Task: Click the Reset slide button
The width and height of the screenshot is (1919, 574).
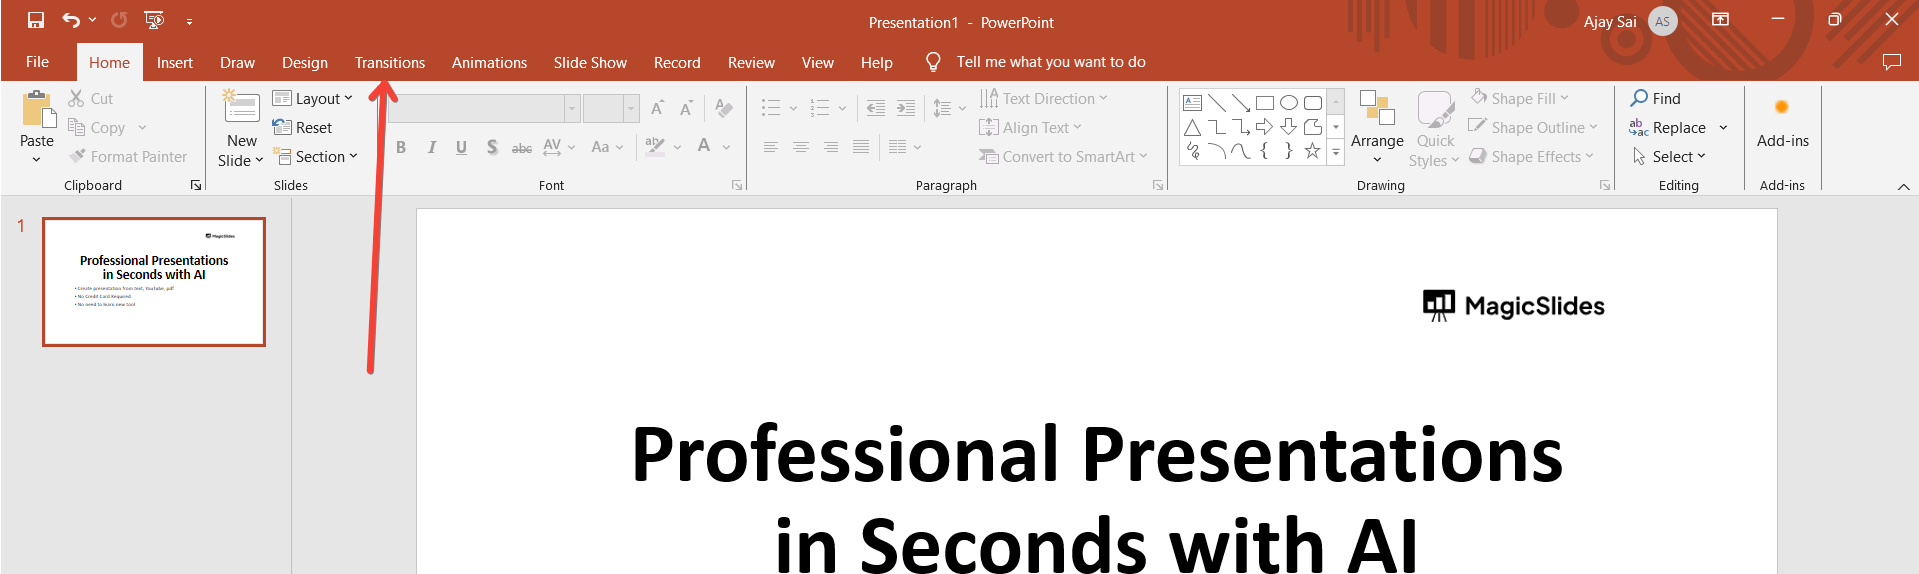Action: pos(302,127)
